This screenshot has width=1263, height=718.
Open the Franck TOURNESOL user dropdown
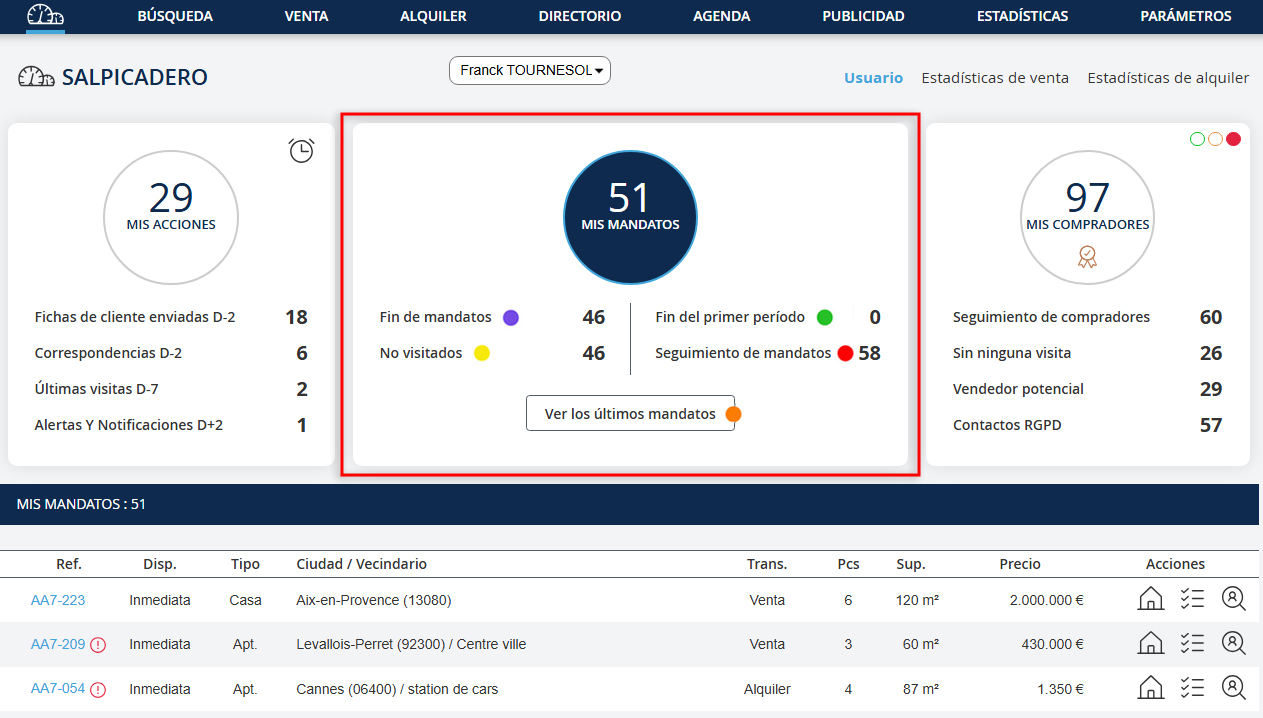530,71
